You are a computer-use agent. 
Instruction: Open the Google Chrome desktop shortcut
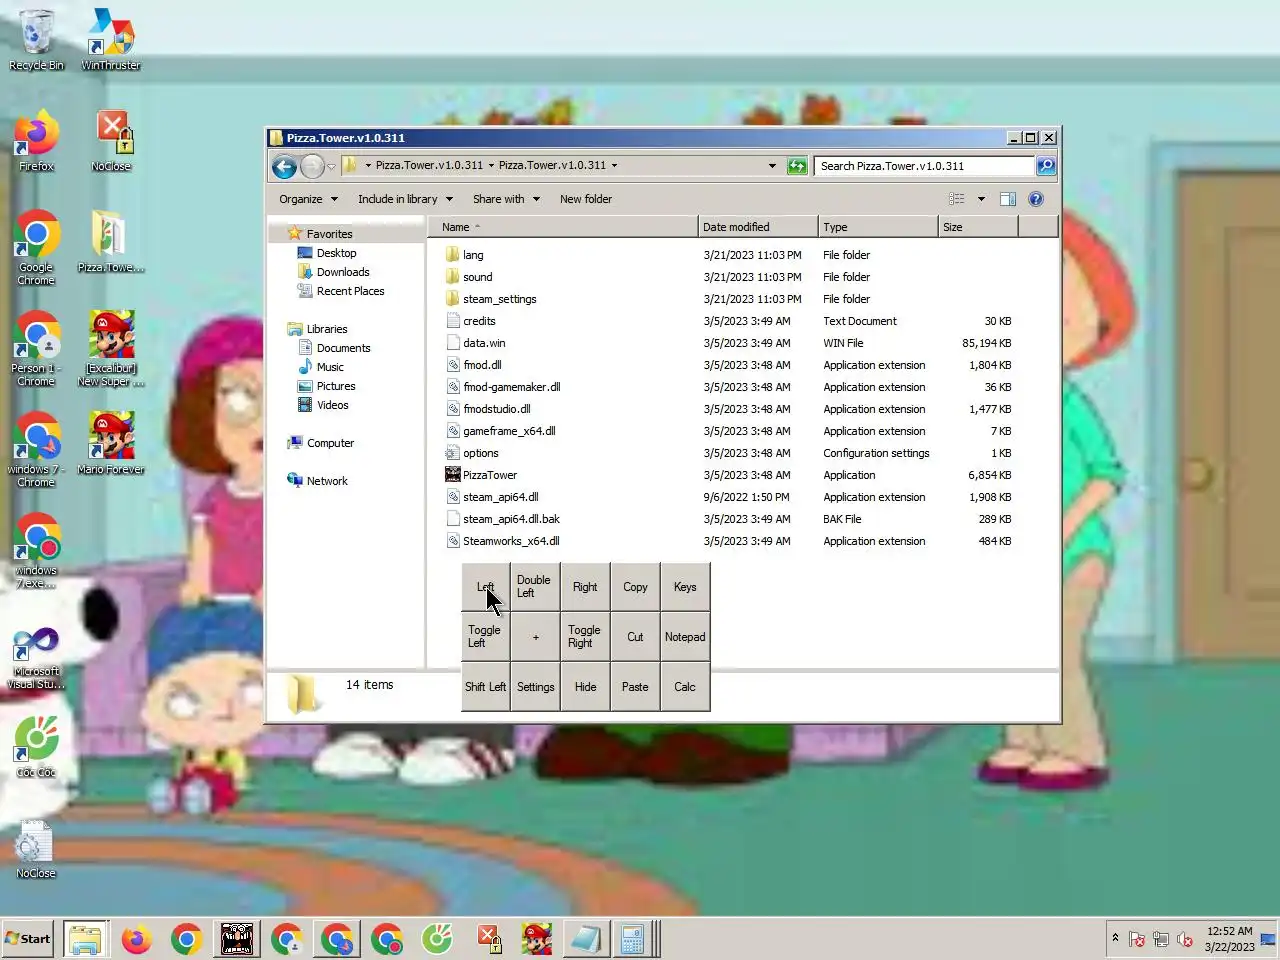pos(36,247)
